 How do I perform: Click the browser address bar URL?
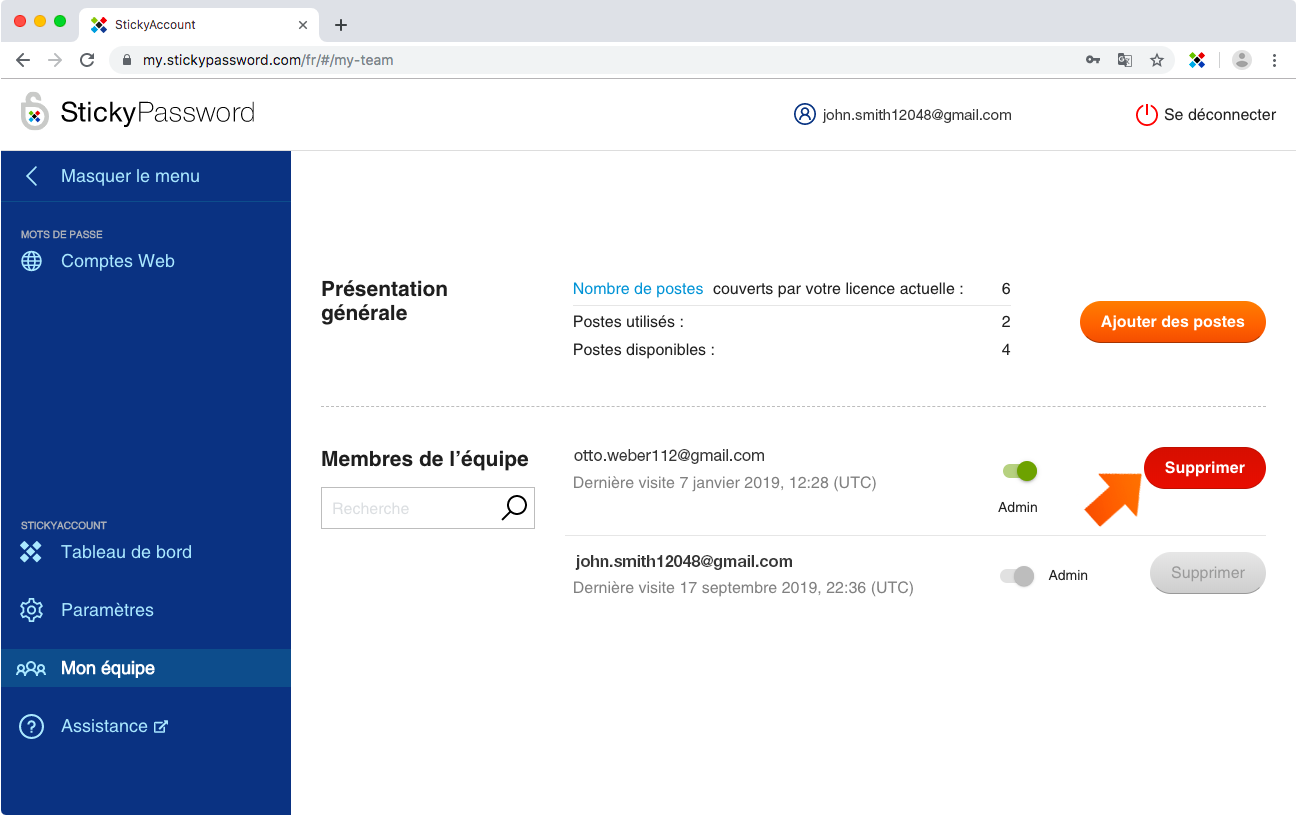[x=268, y=60]
